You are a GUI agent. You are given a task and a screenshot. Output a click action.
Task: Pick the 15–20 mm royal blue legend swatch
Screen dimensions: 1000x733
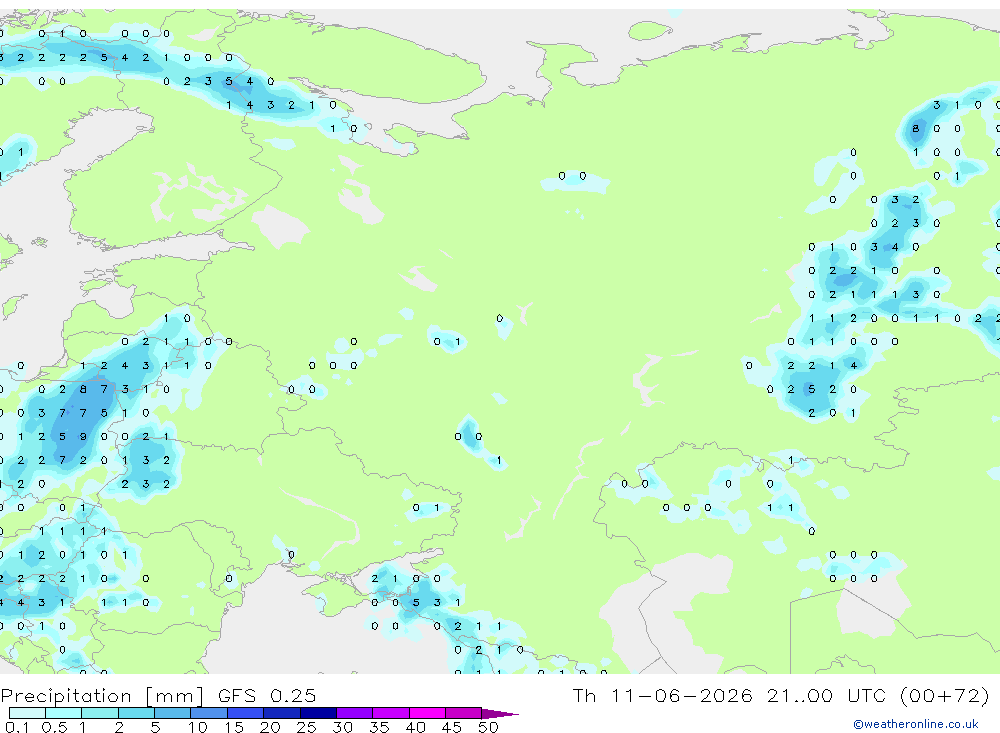[245, 713]
